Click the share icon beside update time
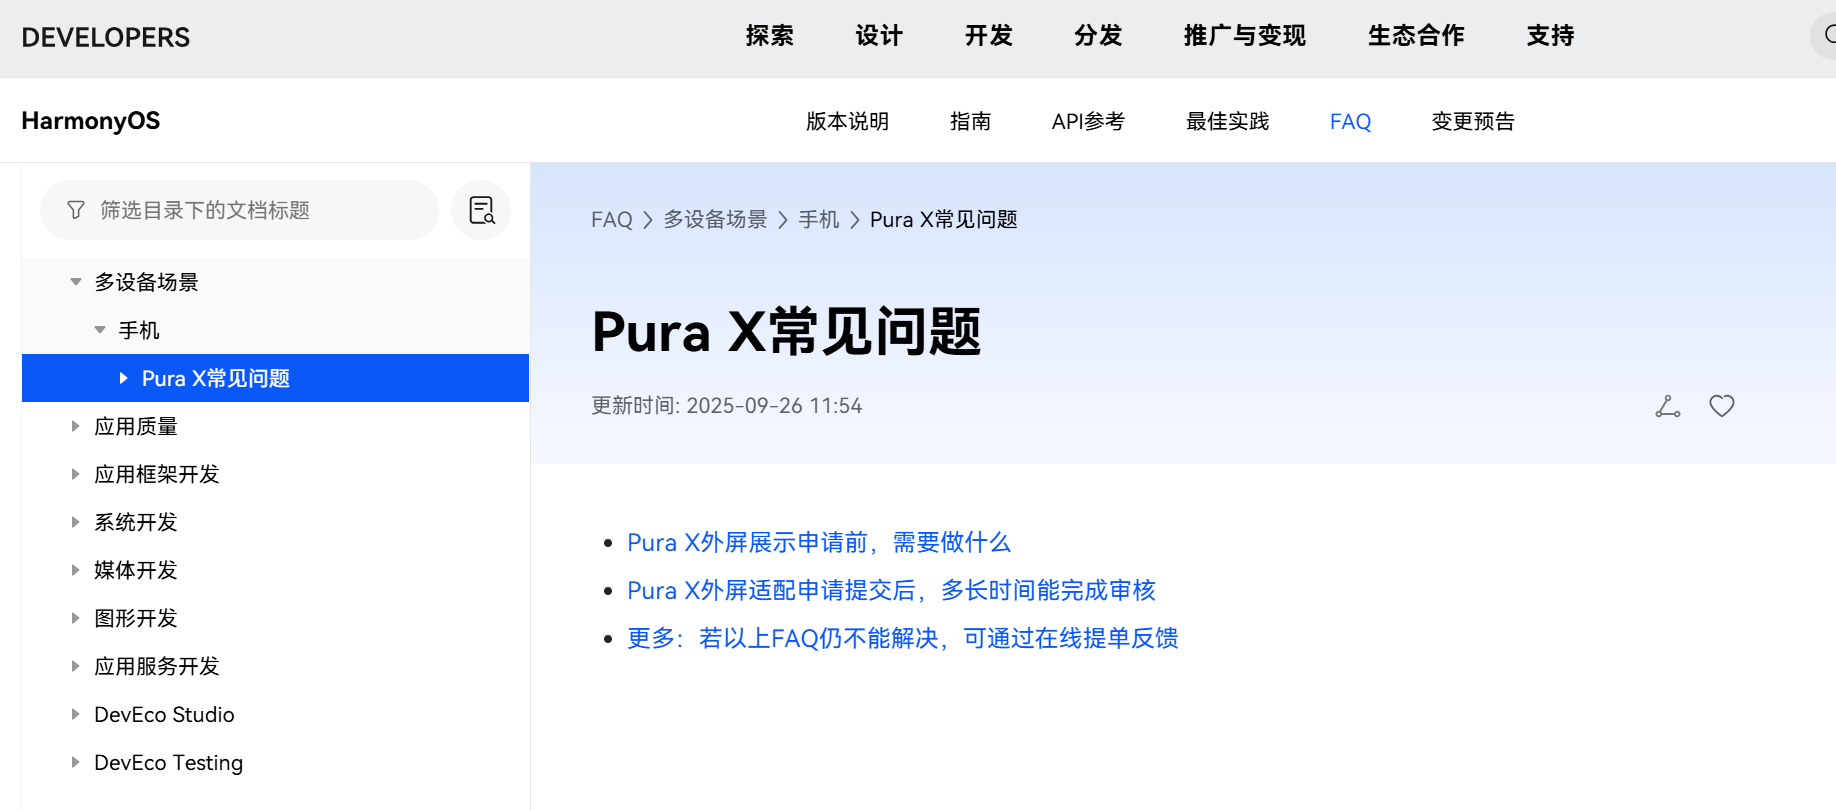Viewport: 1836px width, 810px height. click(x=1667, y=406)
